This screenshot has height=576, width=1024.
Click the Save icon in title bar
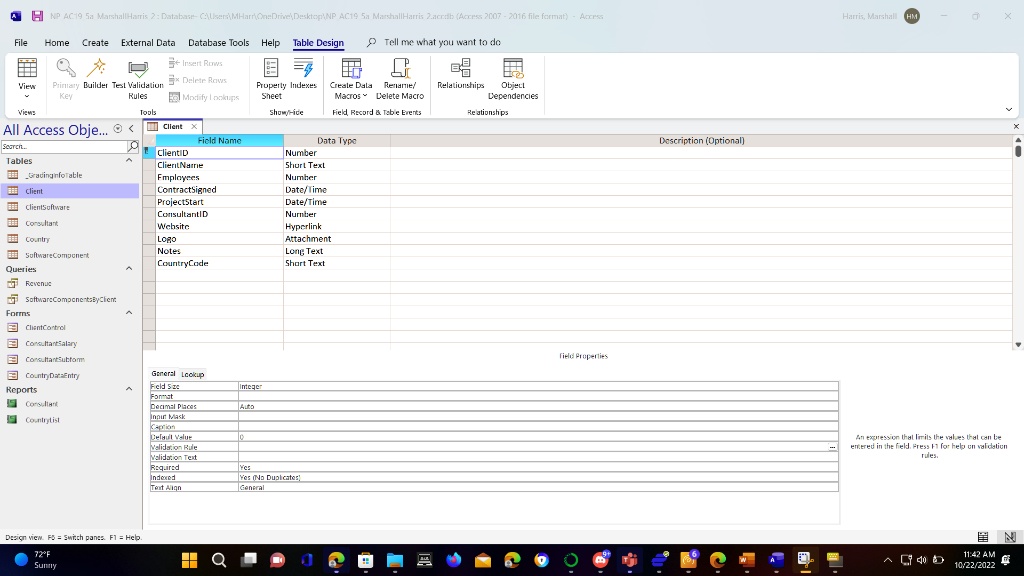coord(37,16)
